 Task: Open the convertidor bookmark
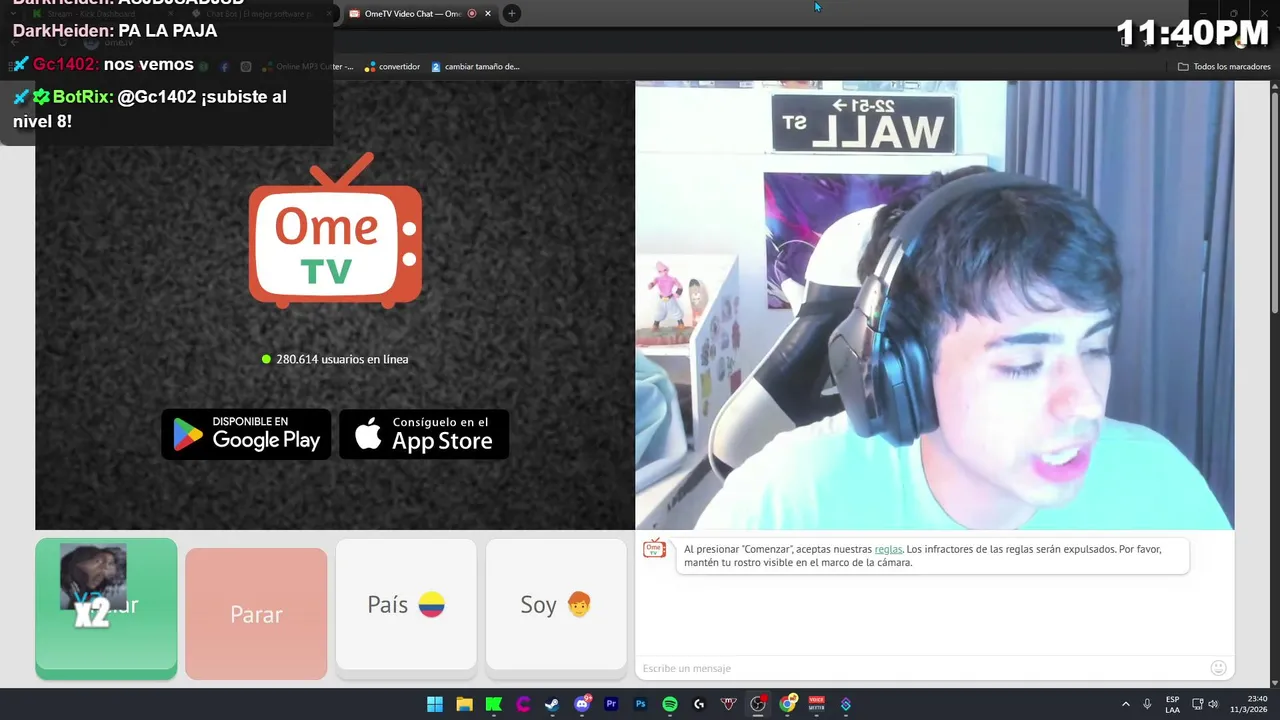(x=392, y=67)
